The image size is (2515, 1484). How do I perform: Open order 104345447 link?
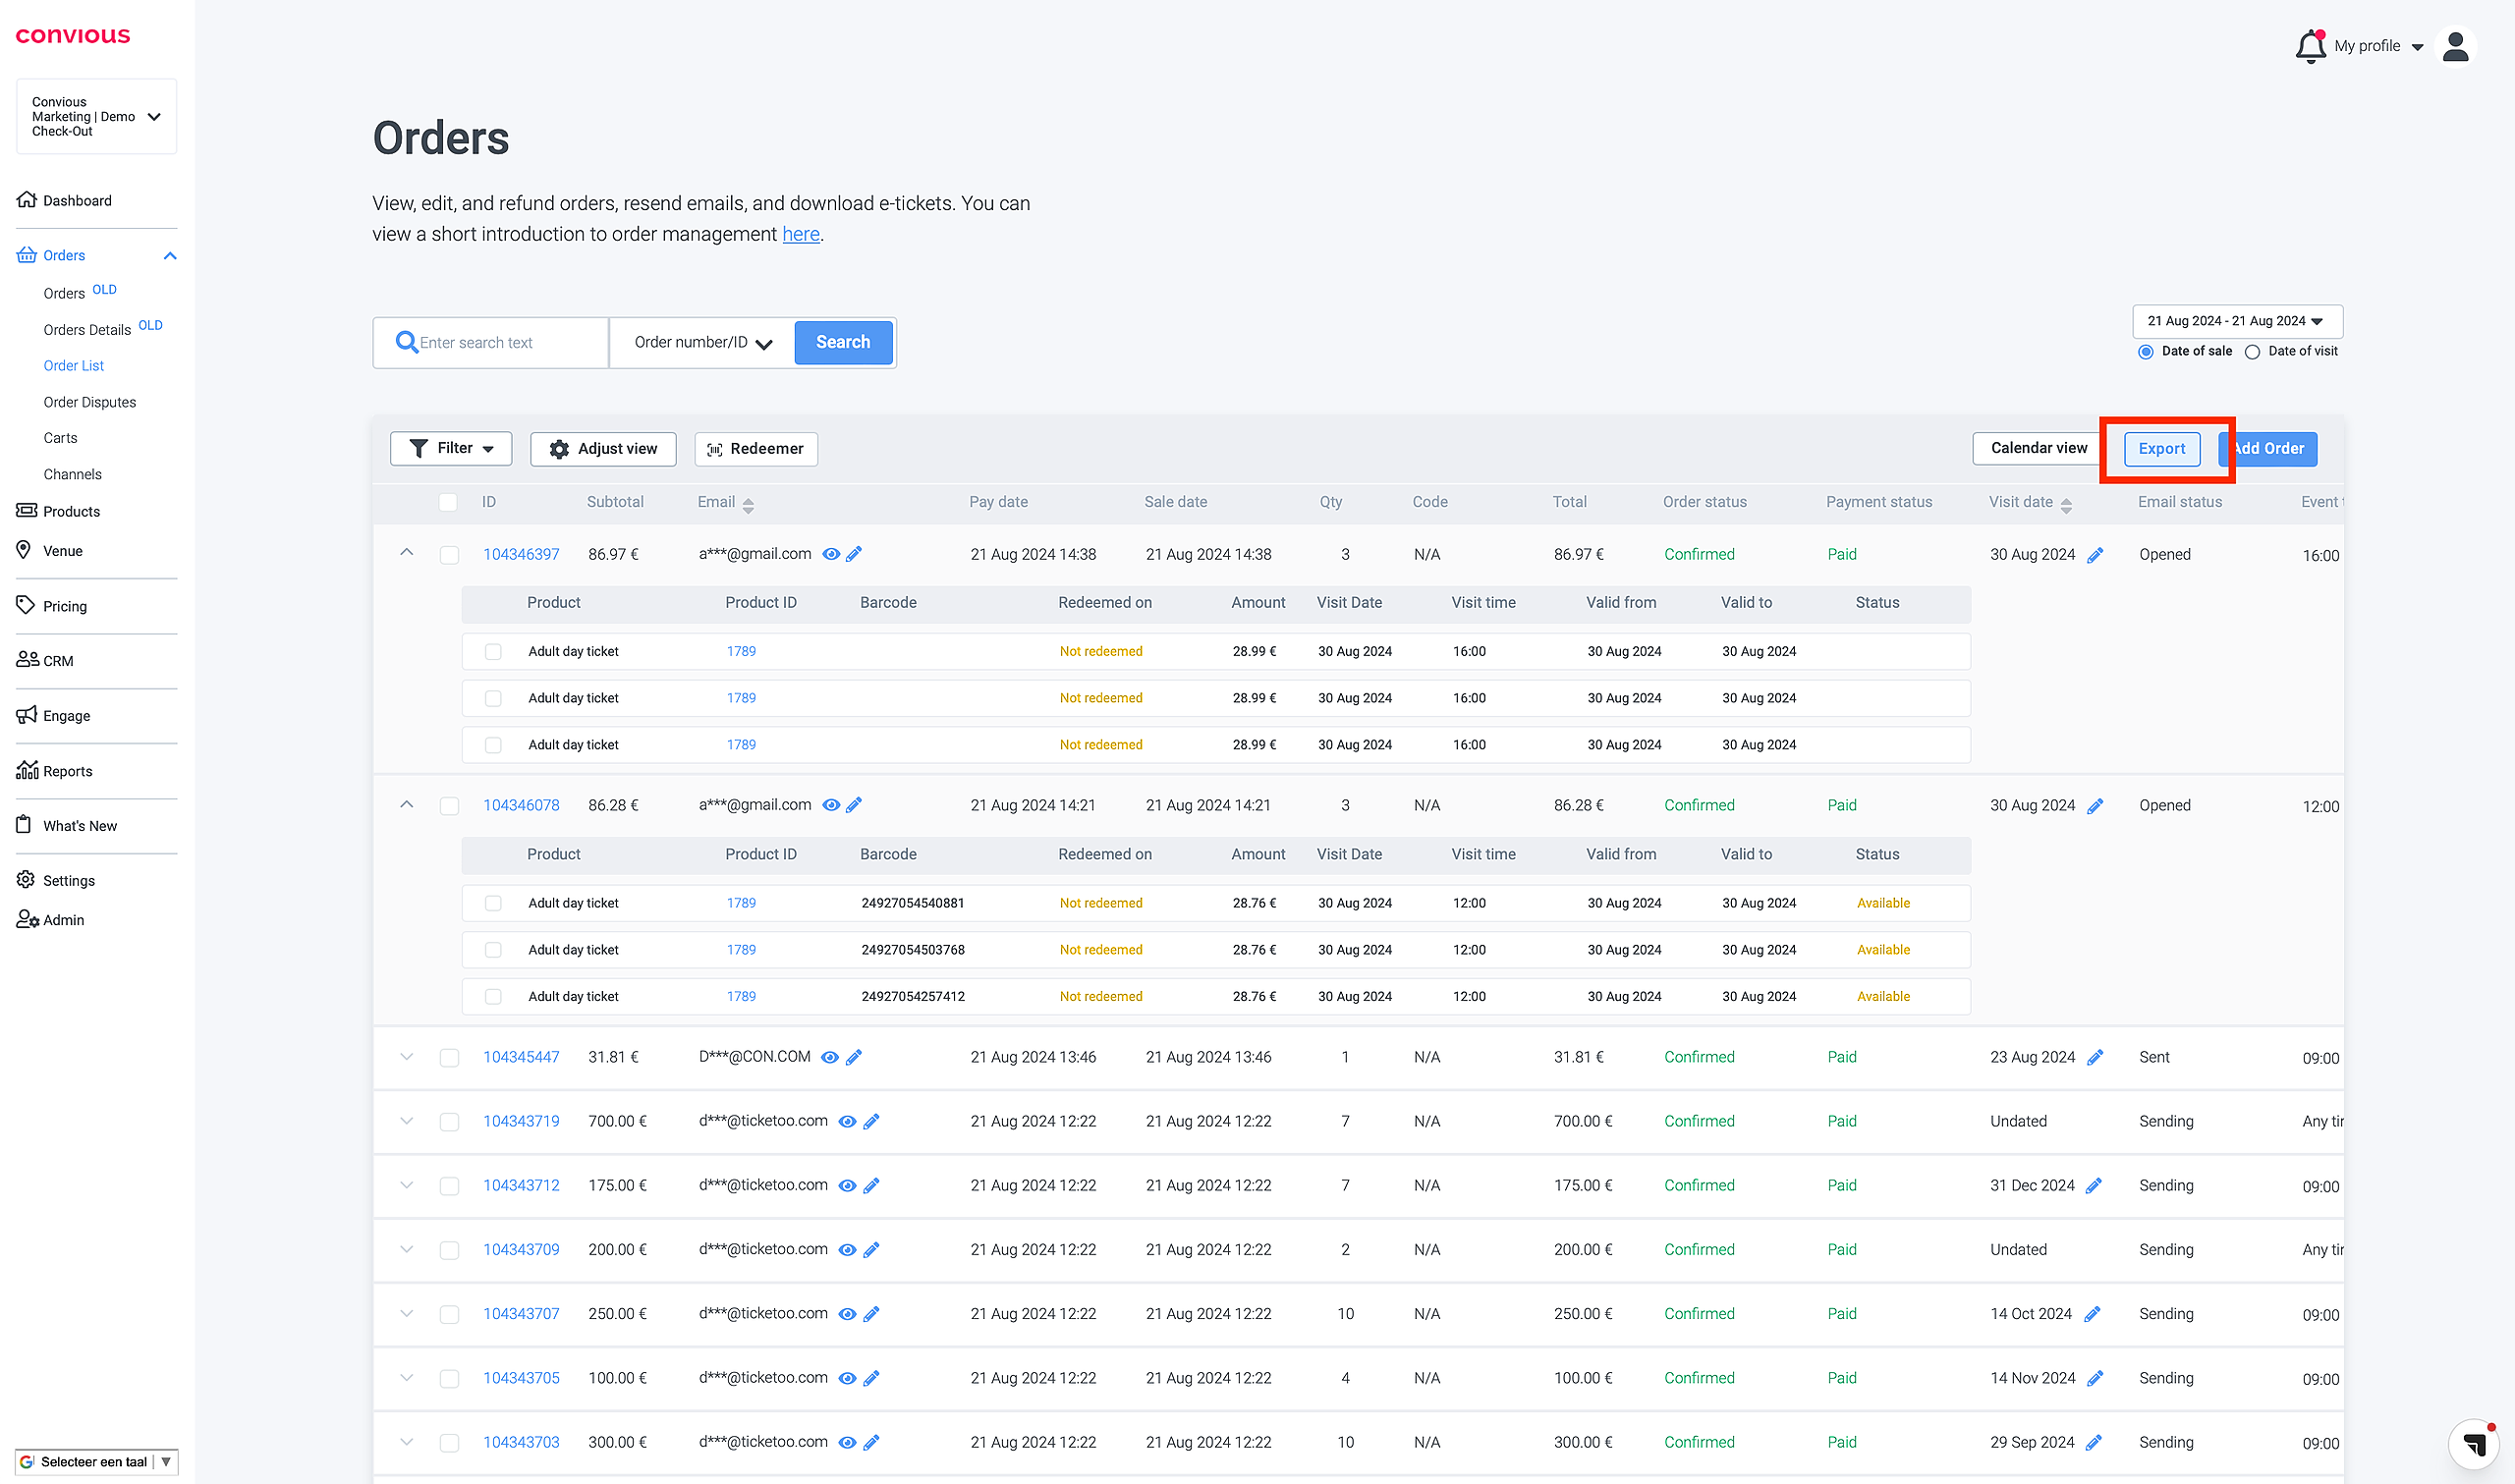point(521,1057)
